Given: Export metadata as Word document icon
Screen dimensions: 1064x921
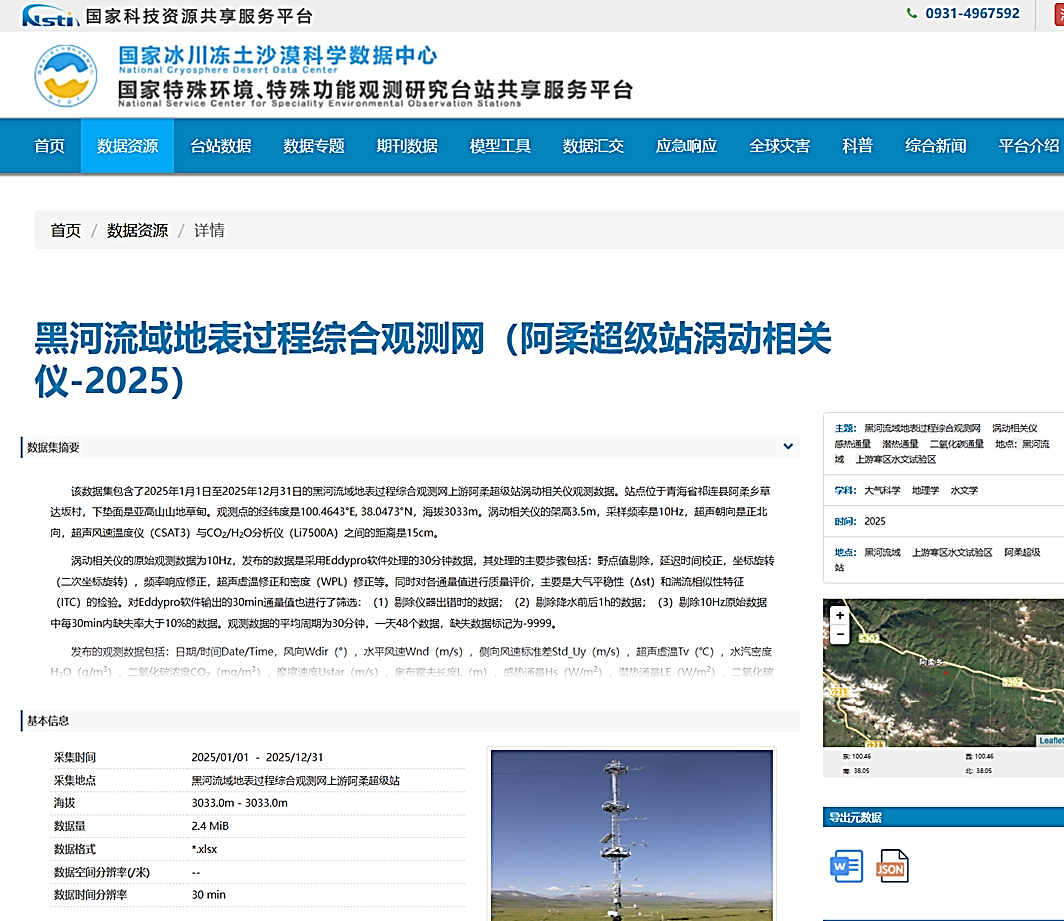Looking at the screenshot, I should tap(846, 866).
